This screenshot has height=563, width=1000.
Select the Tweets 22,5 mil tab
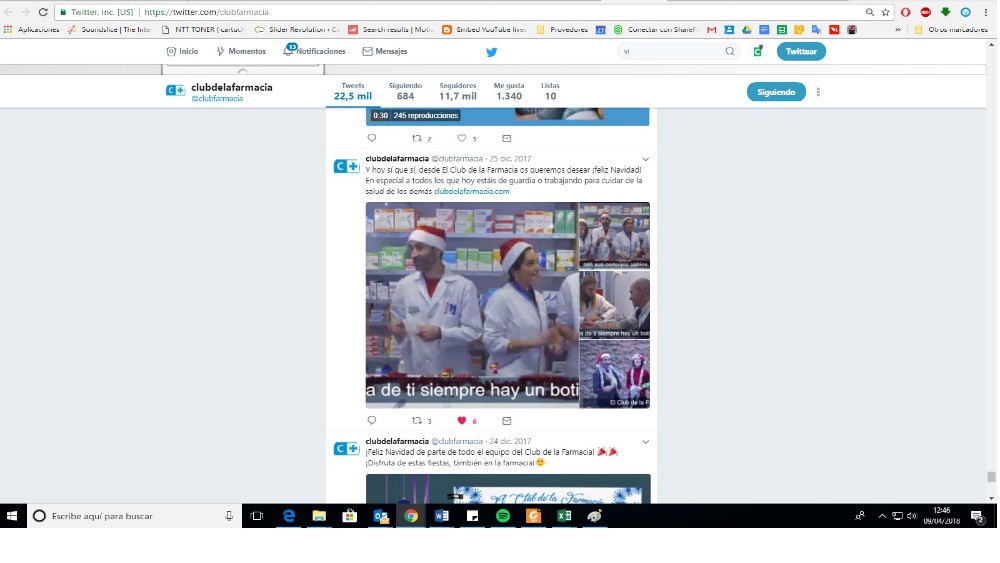point(353,91)
